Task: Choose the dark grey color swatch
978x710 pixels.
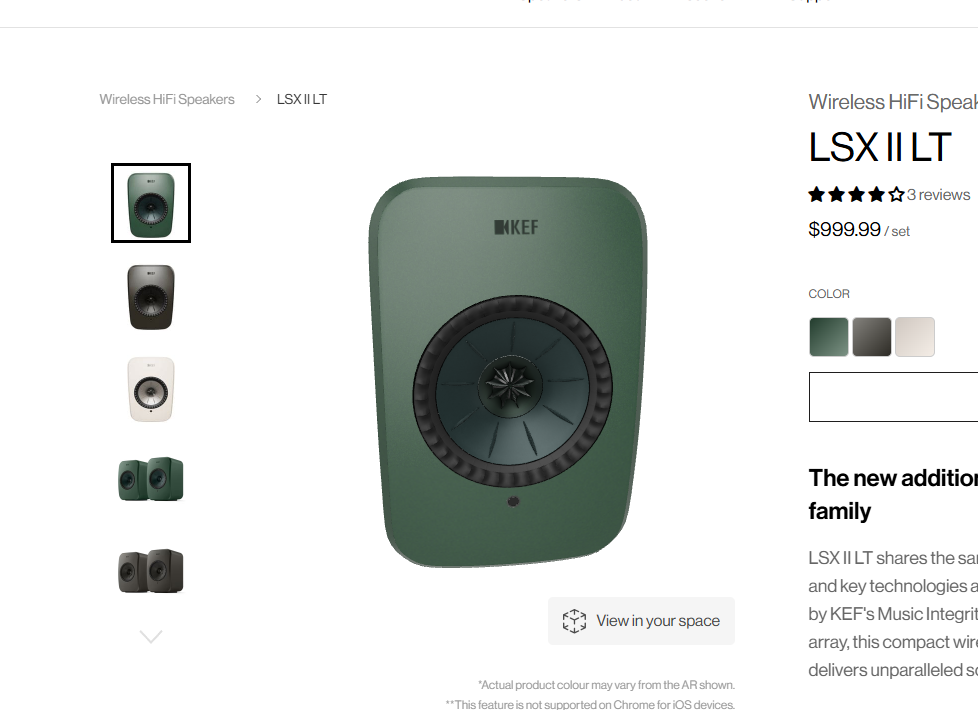Action: [x=872, y=337]
